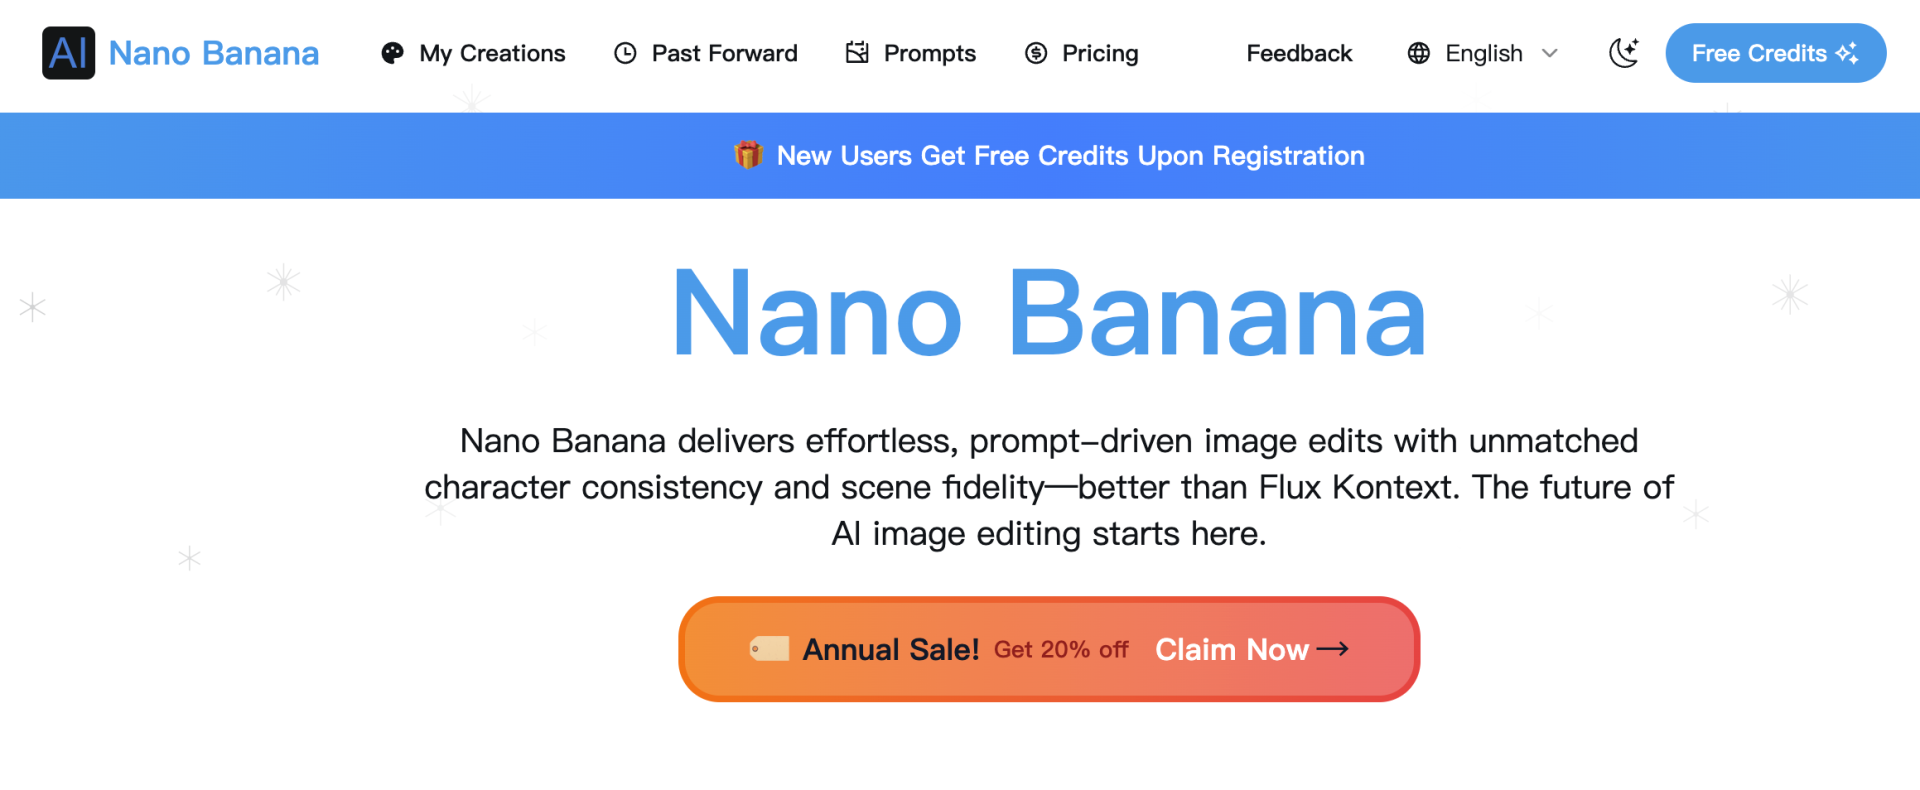Click the price tag icon on sale button
The image size is (1920, 790).
[770, 649]
